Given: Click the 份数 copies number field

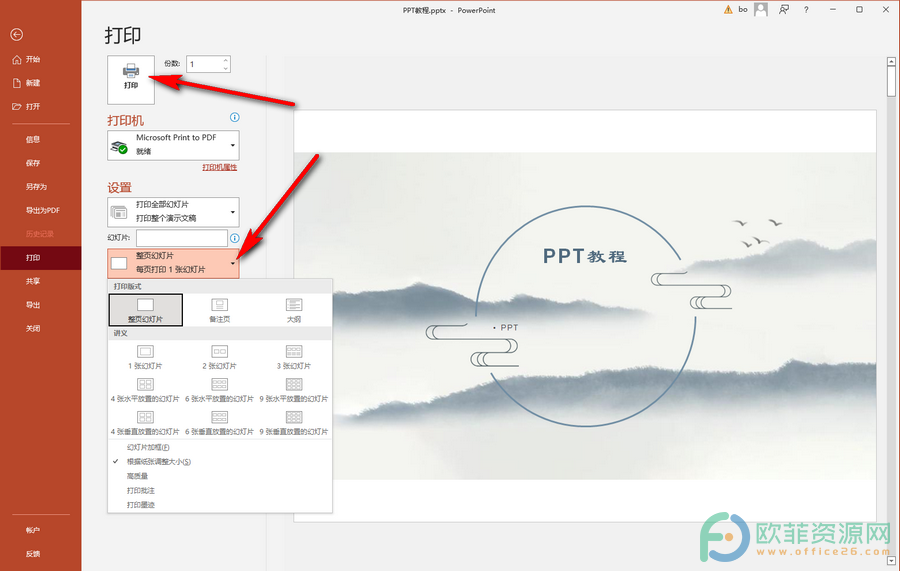Looking at the screenshot, I should 204,64.
